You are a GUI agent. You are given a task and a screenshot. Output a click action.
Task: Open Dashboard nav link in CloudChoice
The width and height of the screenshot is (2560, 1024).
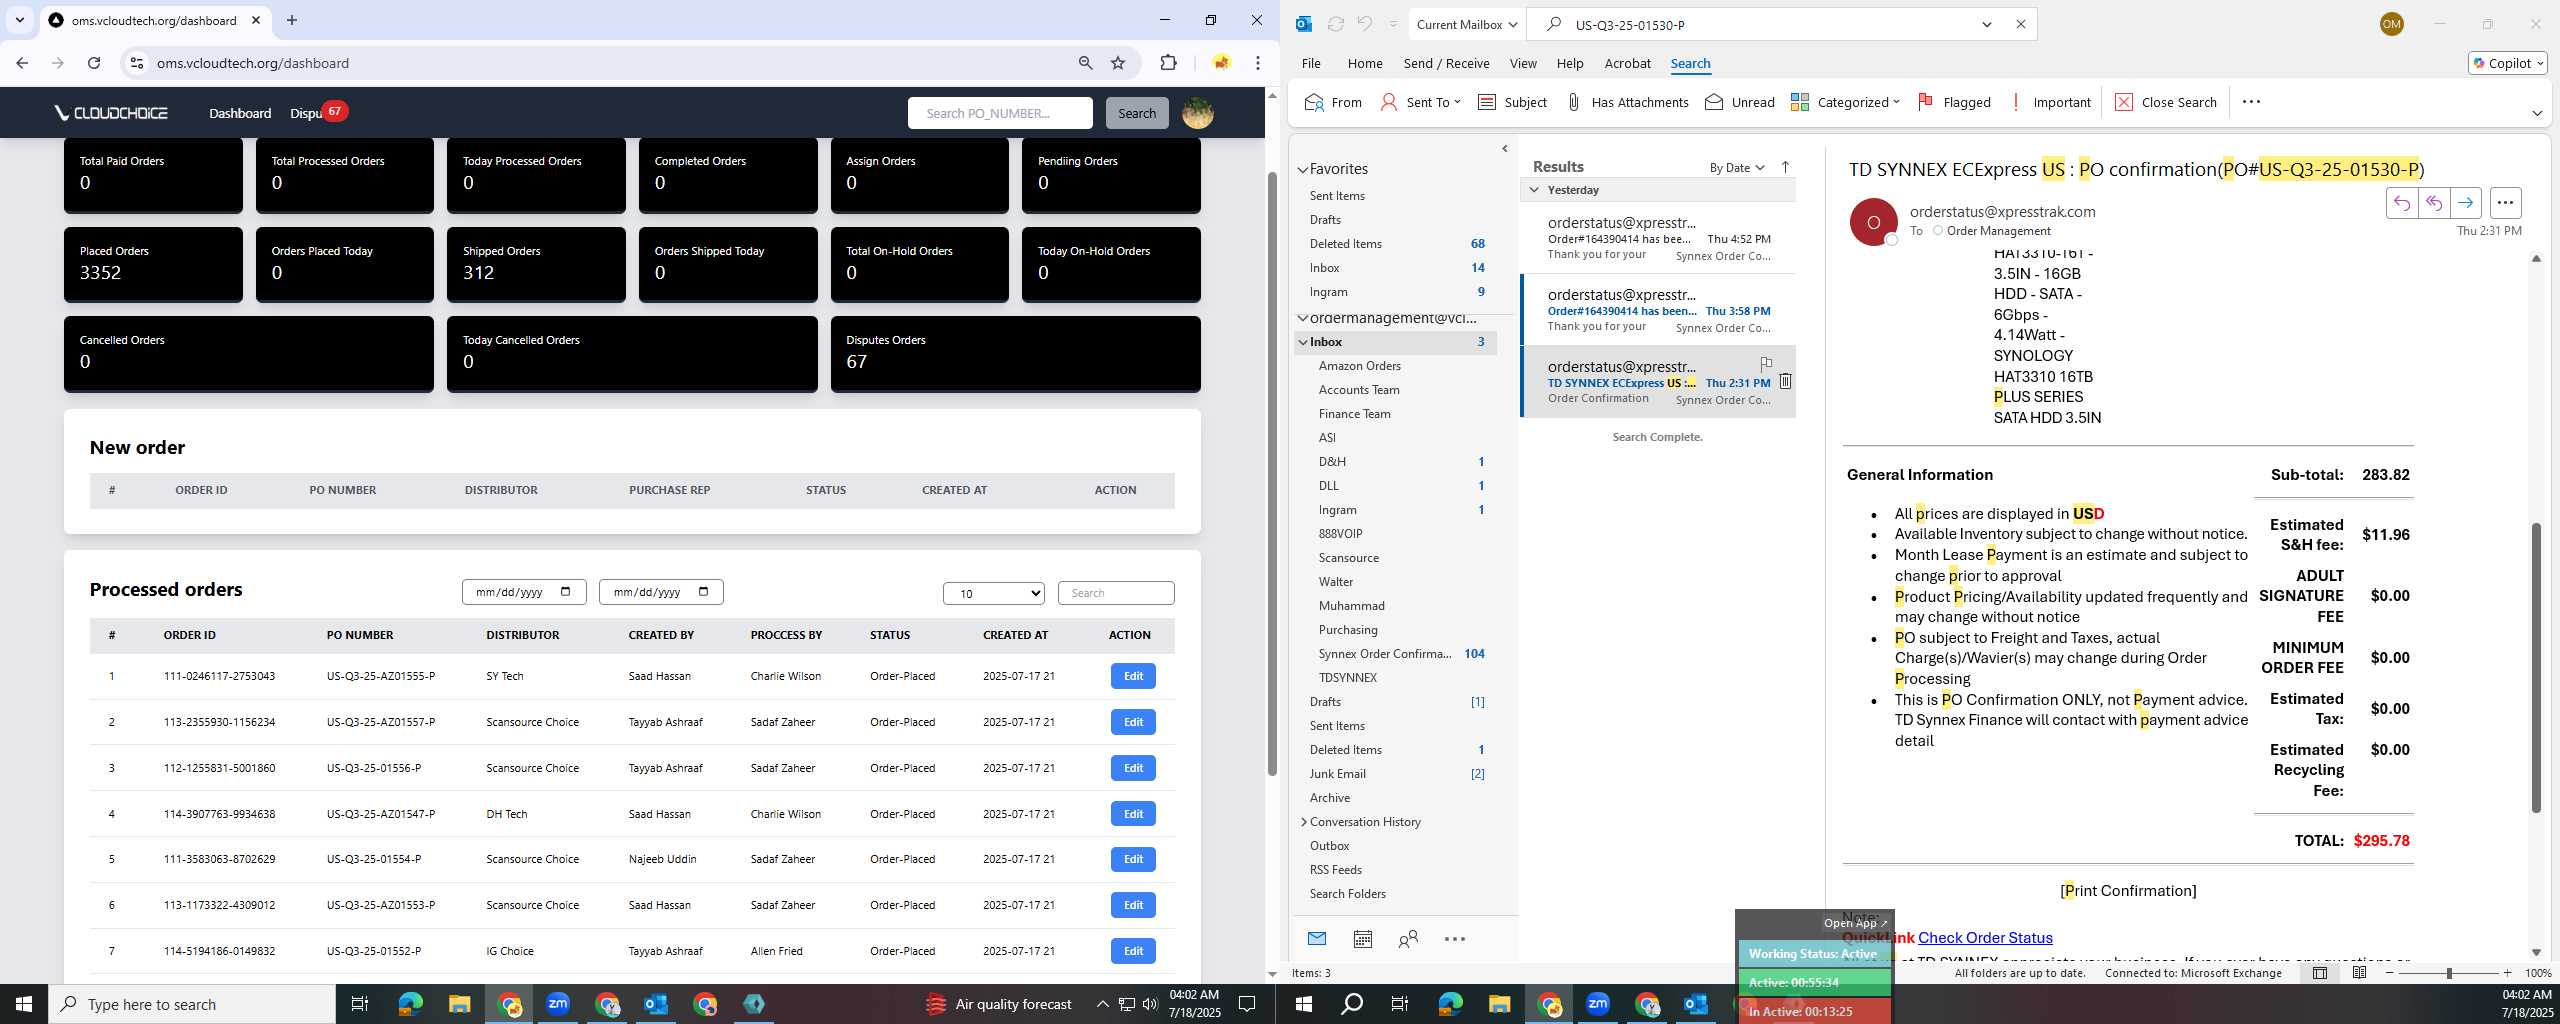click(240, 113)
